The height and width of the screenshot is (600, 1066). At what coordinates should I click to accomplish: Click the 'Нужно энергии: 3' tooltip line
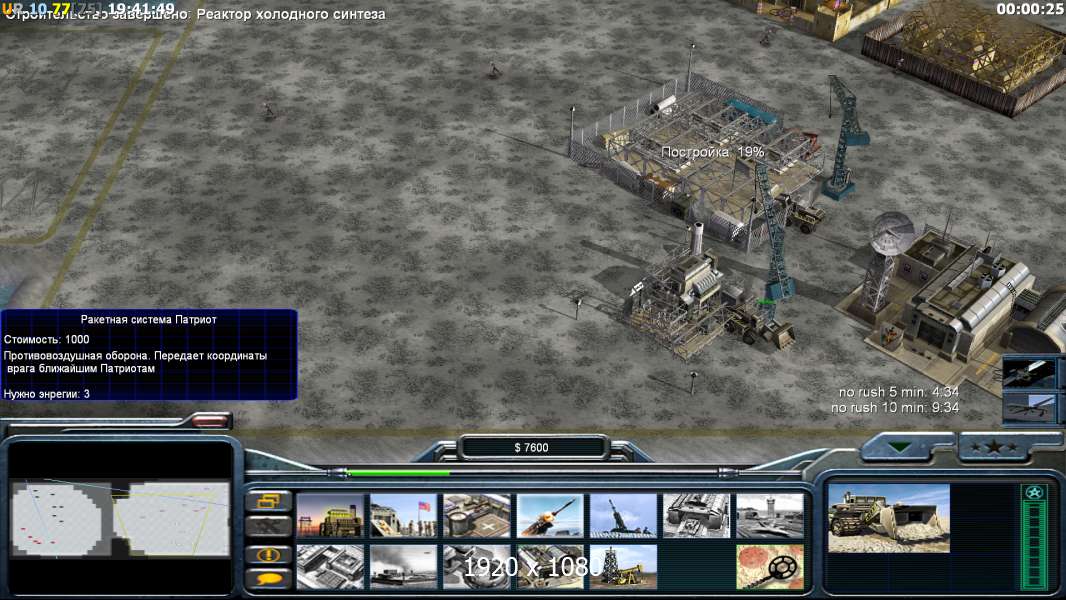[x=46, y=394]
